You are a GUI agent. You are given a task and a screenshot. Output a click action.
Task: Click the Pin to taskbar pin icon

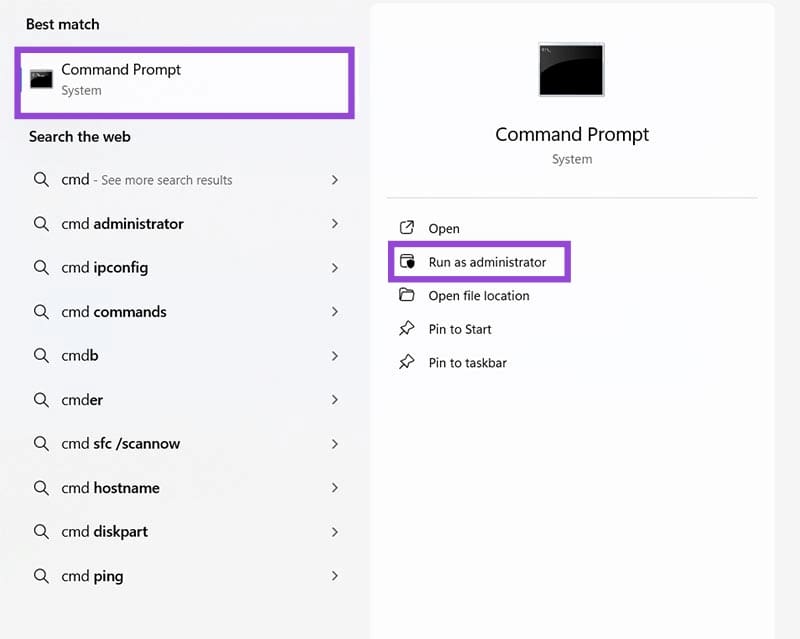[407, 362]
